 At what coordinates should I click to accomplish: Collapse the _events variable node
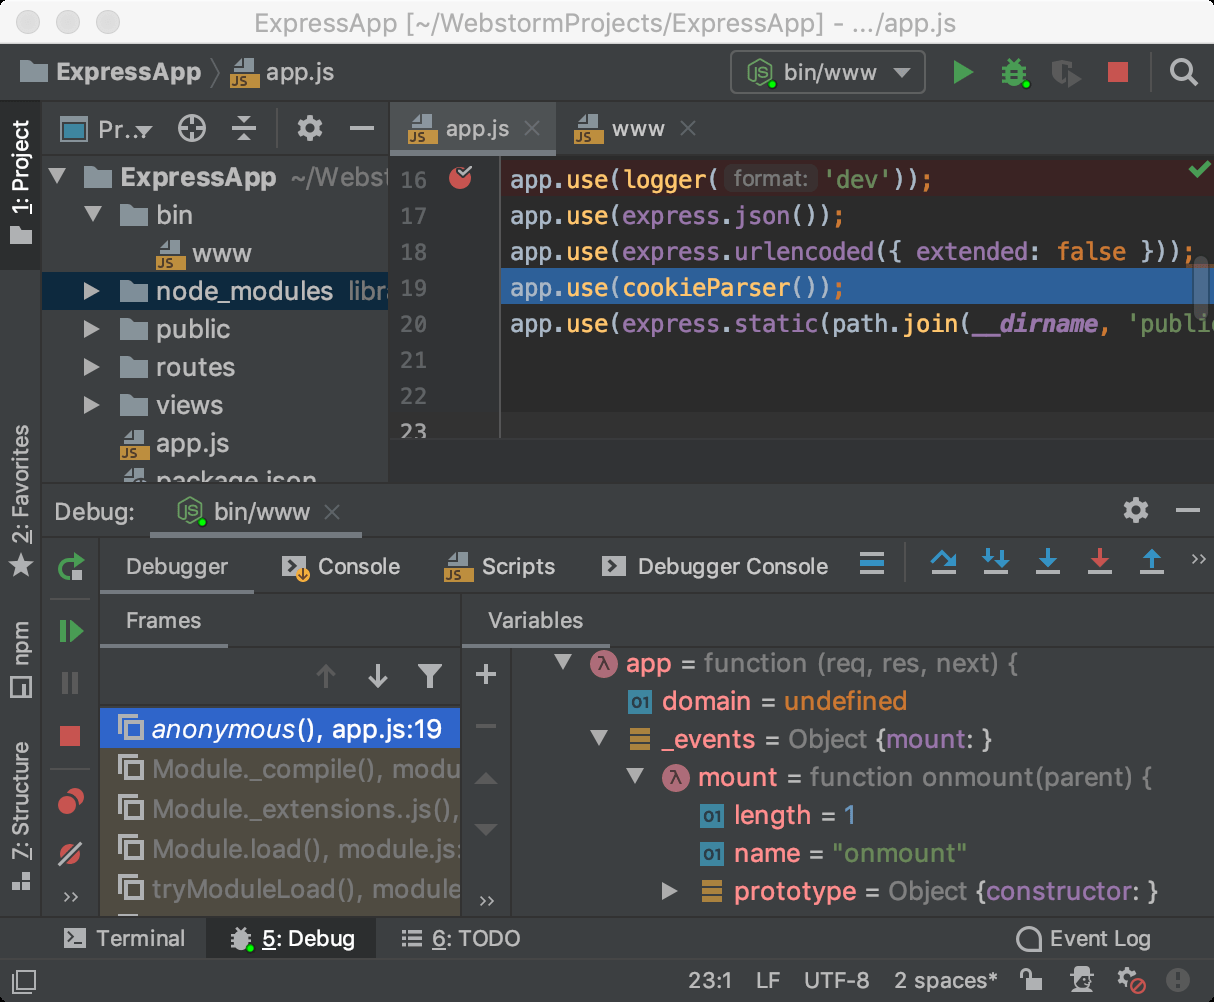tap(599, 738)
